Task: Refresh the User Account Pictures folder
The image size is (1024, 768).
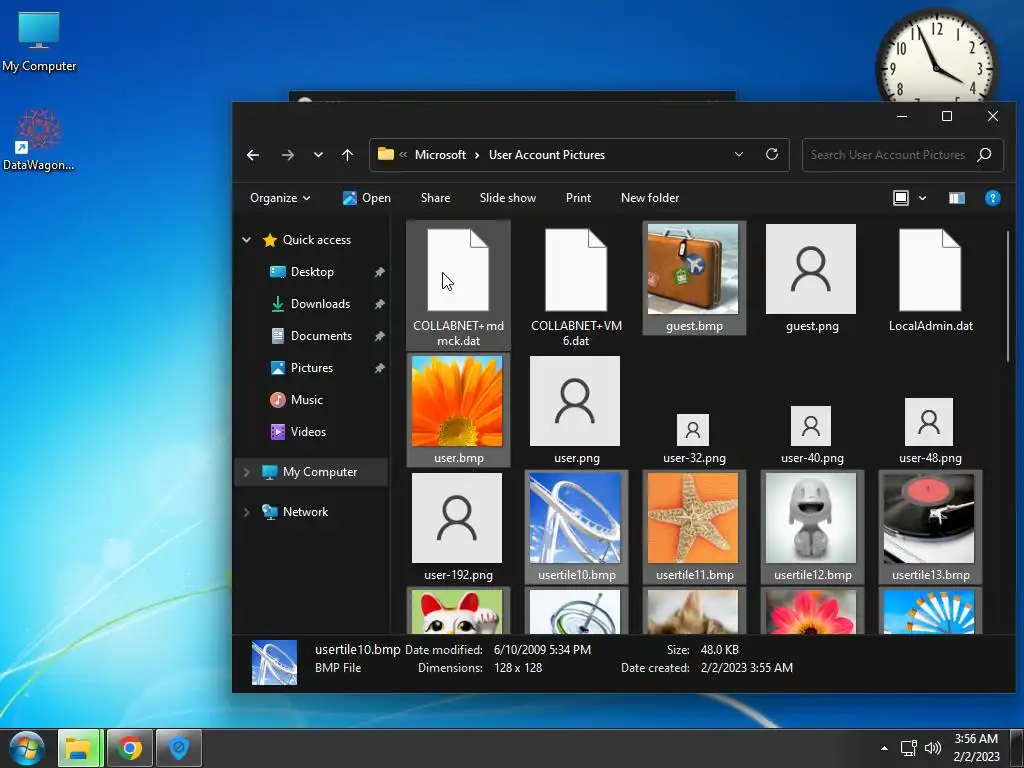Action: click(x=772, y=154)
